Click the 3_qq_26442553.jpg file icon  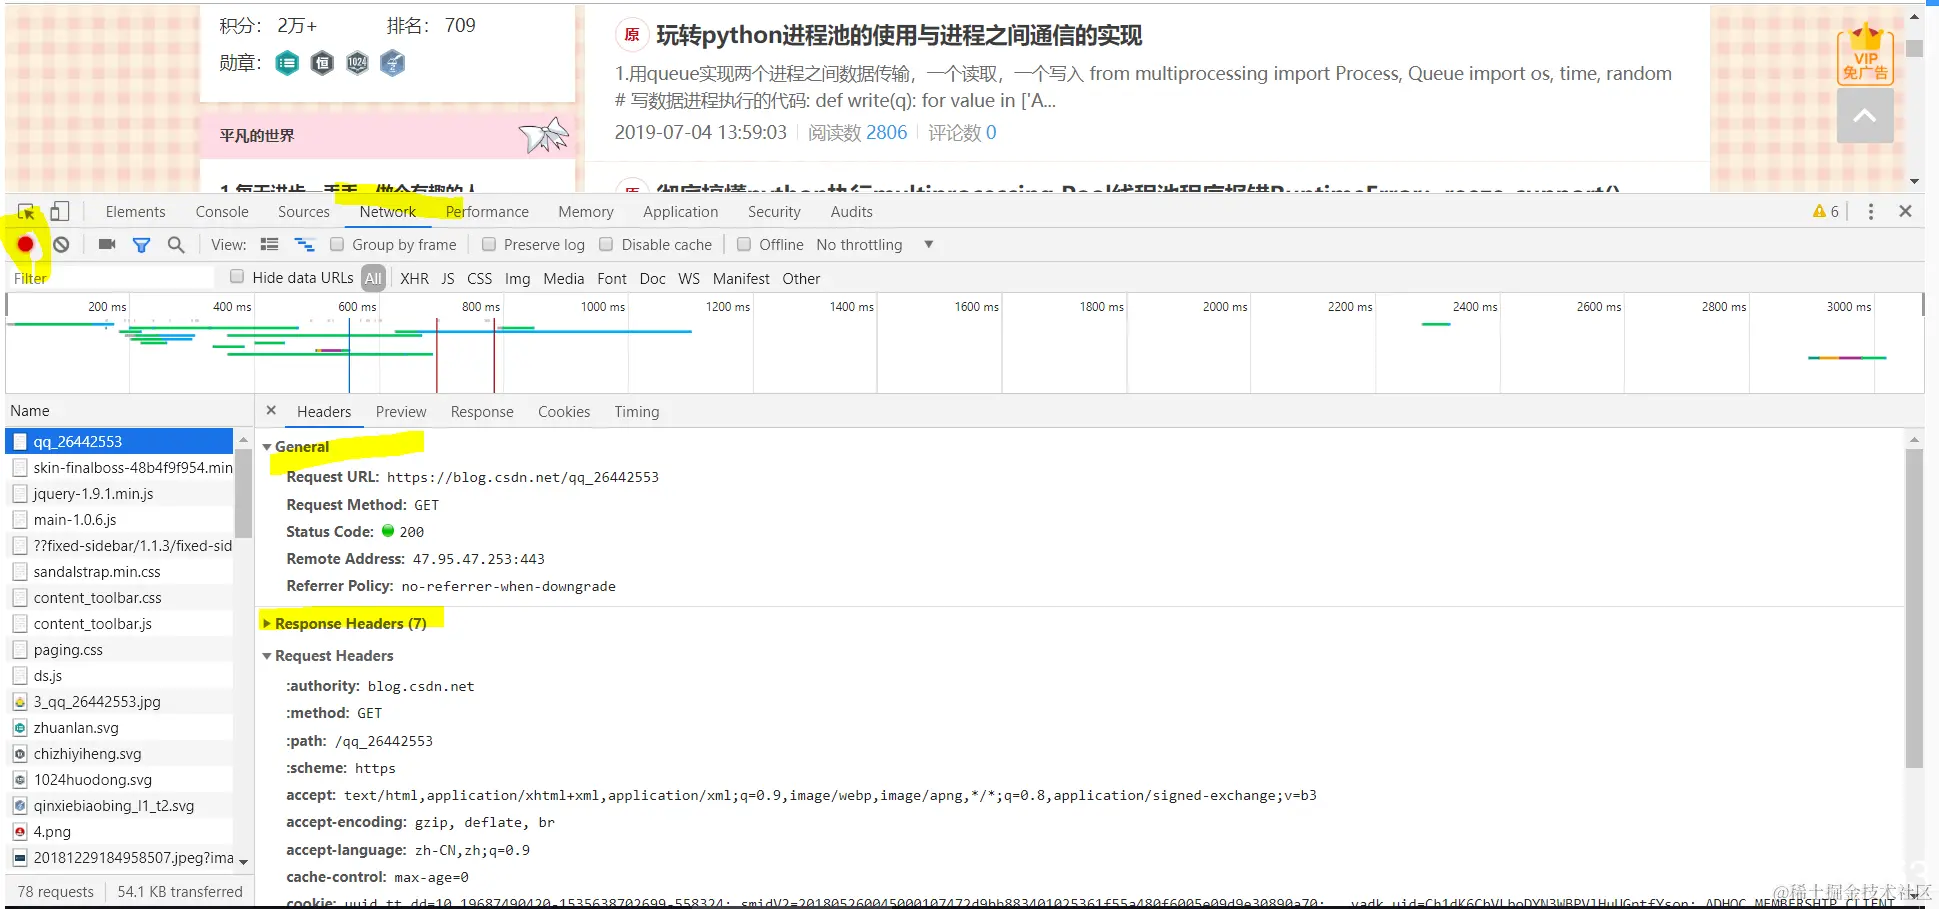20,702
